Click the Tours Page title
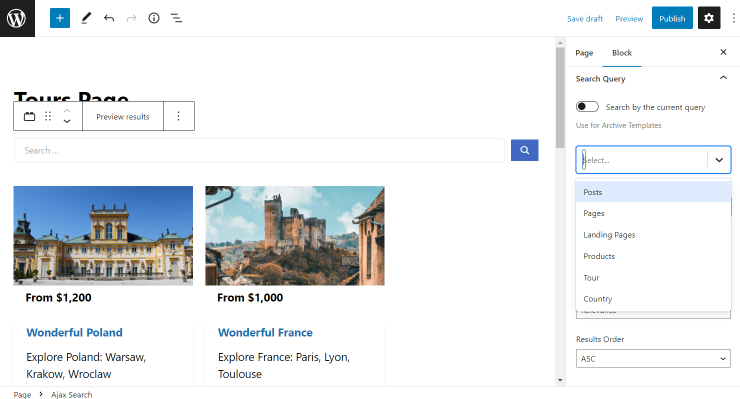This screenshot has height=399, width=740. click(x=71, y=96)
